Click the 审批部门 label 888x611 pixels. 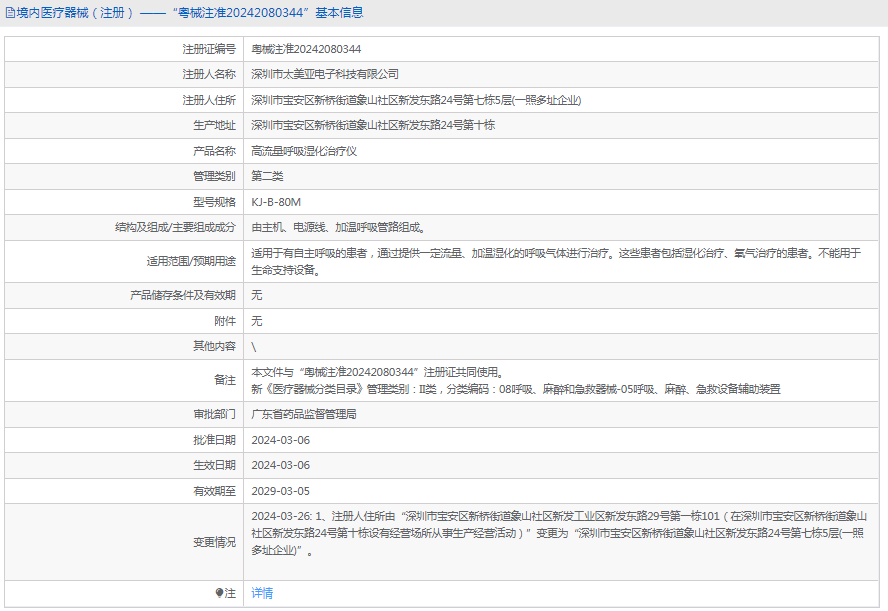214,415
